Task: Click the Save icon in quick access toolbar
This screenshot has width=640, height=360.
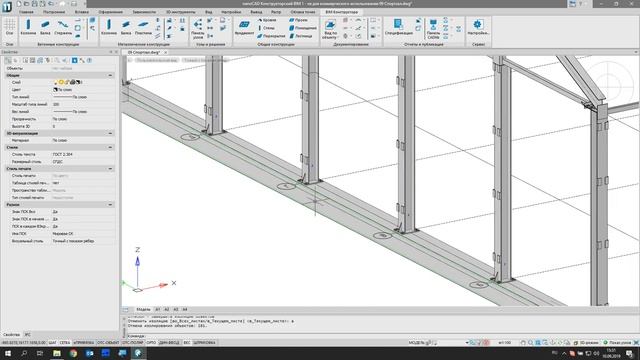Action: (35, 4)
